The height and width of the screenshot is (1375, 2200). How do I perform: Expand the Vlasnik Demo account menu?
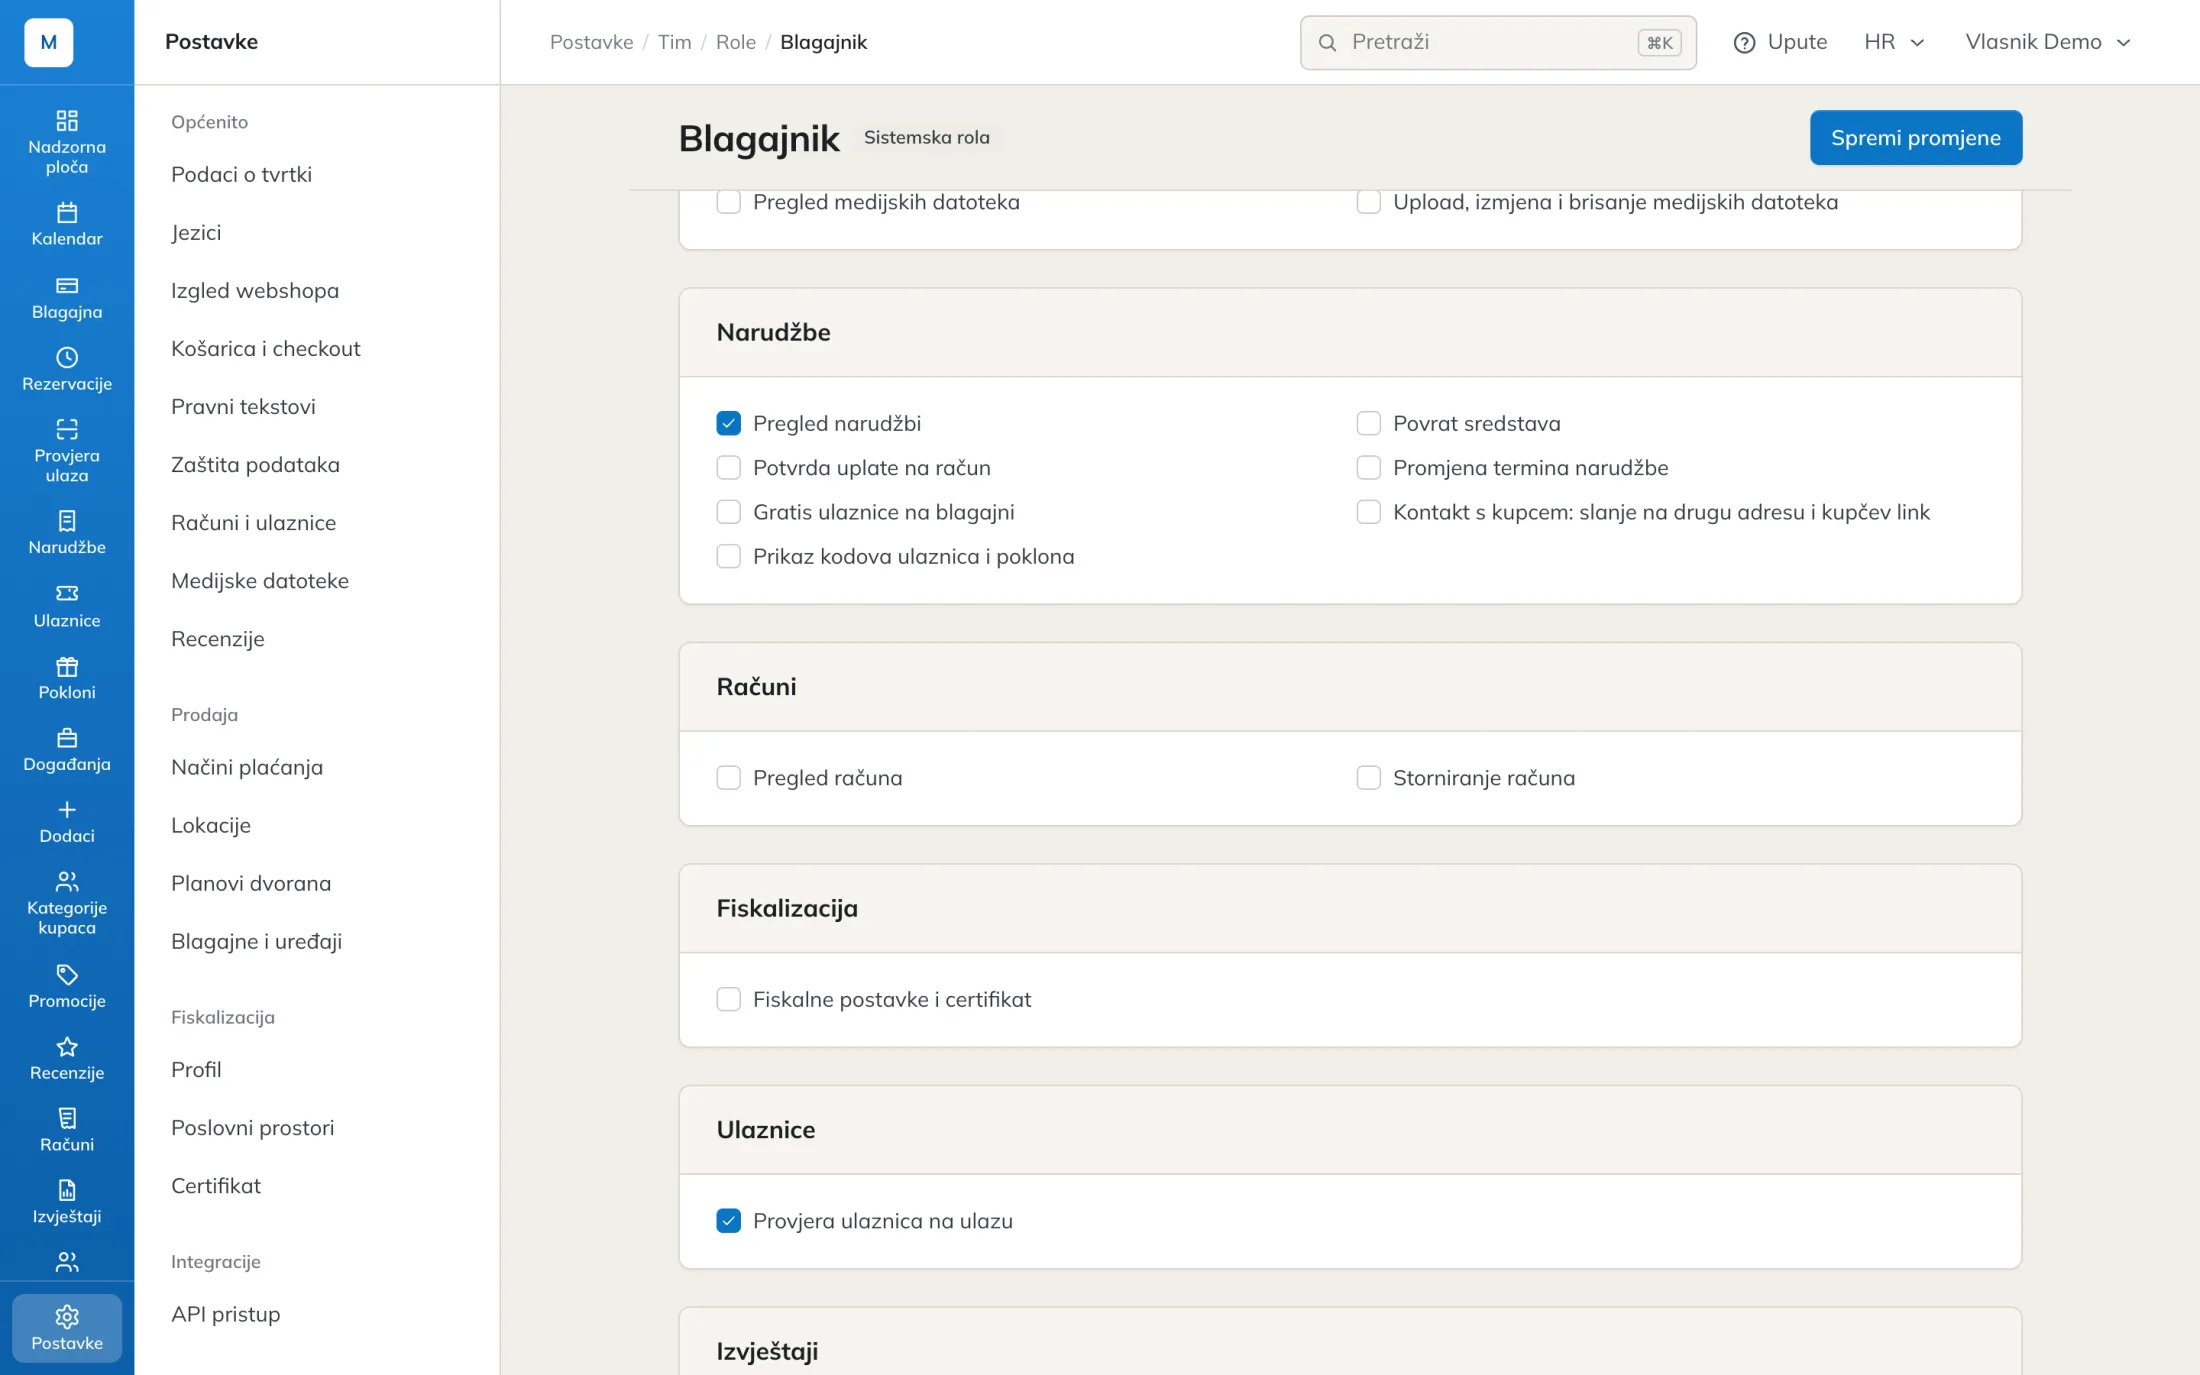pos(2048,42)
